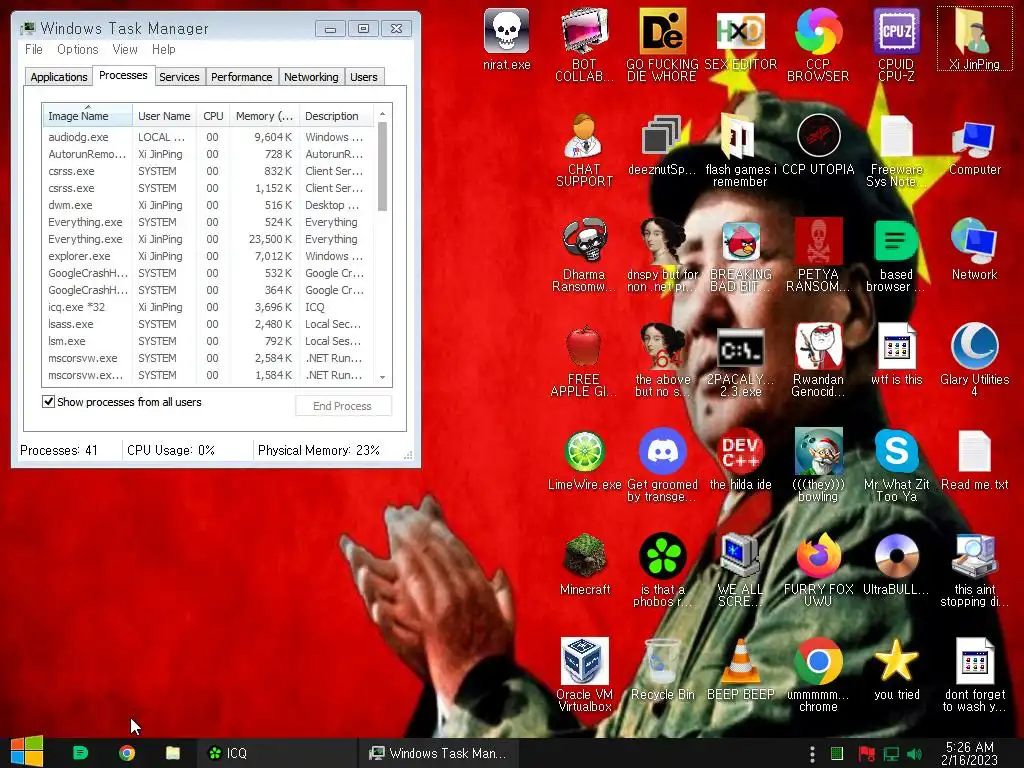The width and height of the screenshot is (1024, 768).
Task: Click the Windows Start button
Action: (x=27, y=752)
